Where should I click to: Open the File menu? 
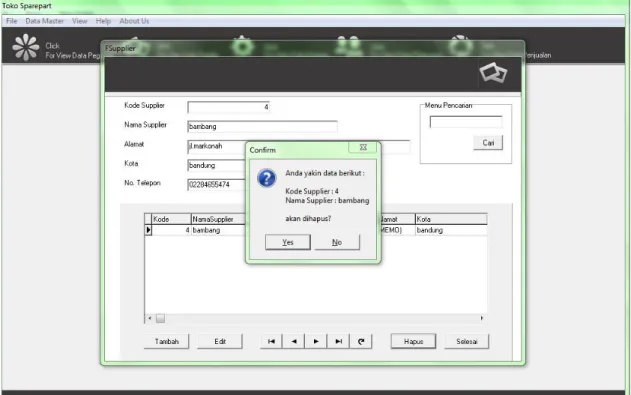[x=12, y=21]
